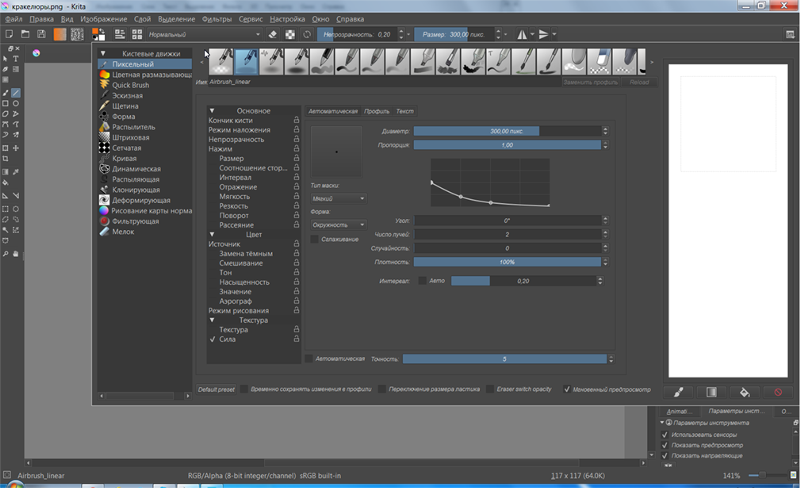Select Airbrush_linear preset thumbnail
Viewport: 800px width, 488px height.
click(246, 62)
